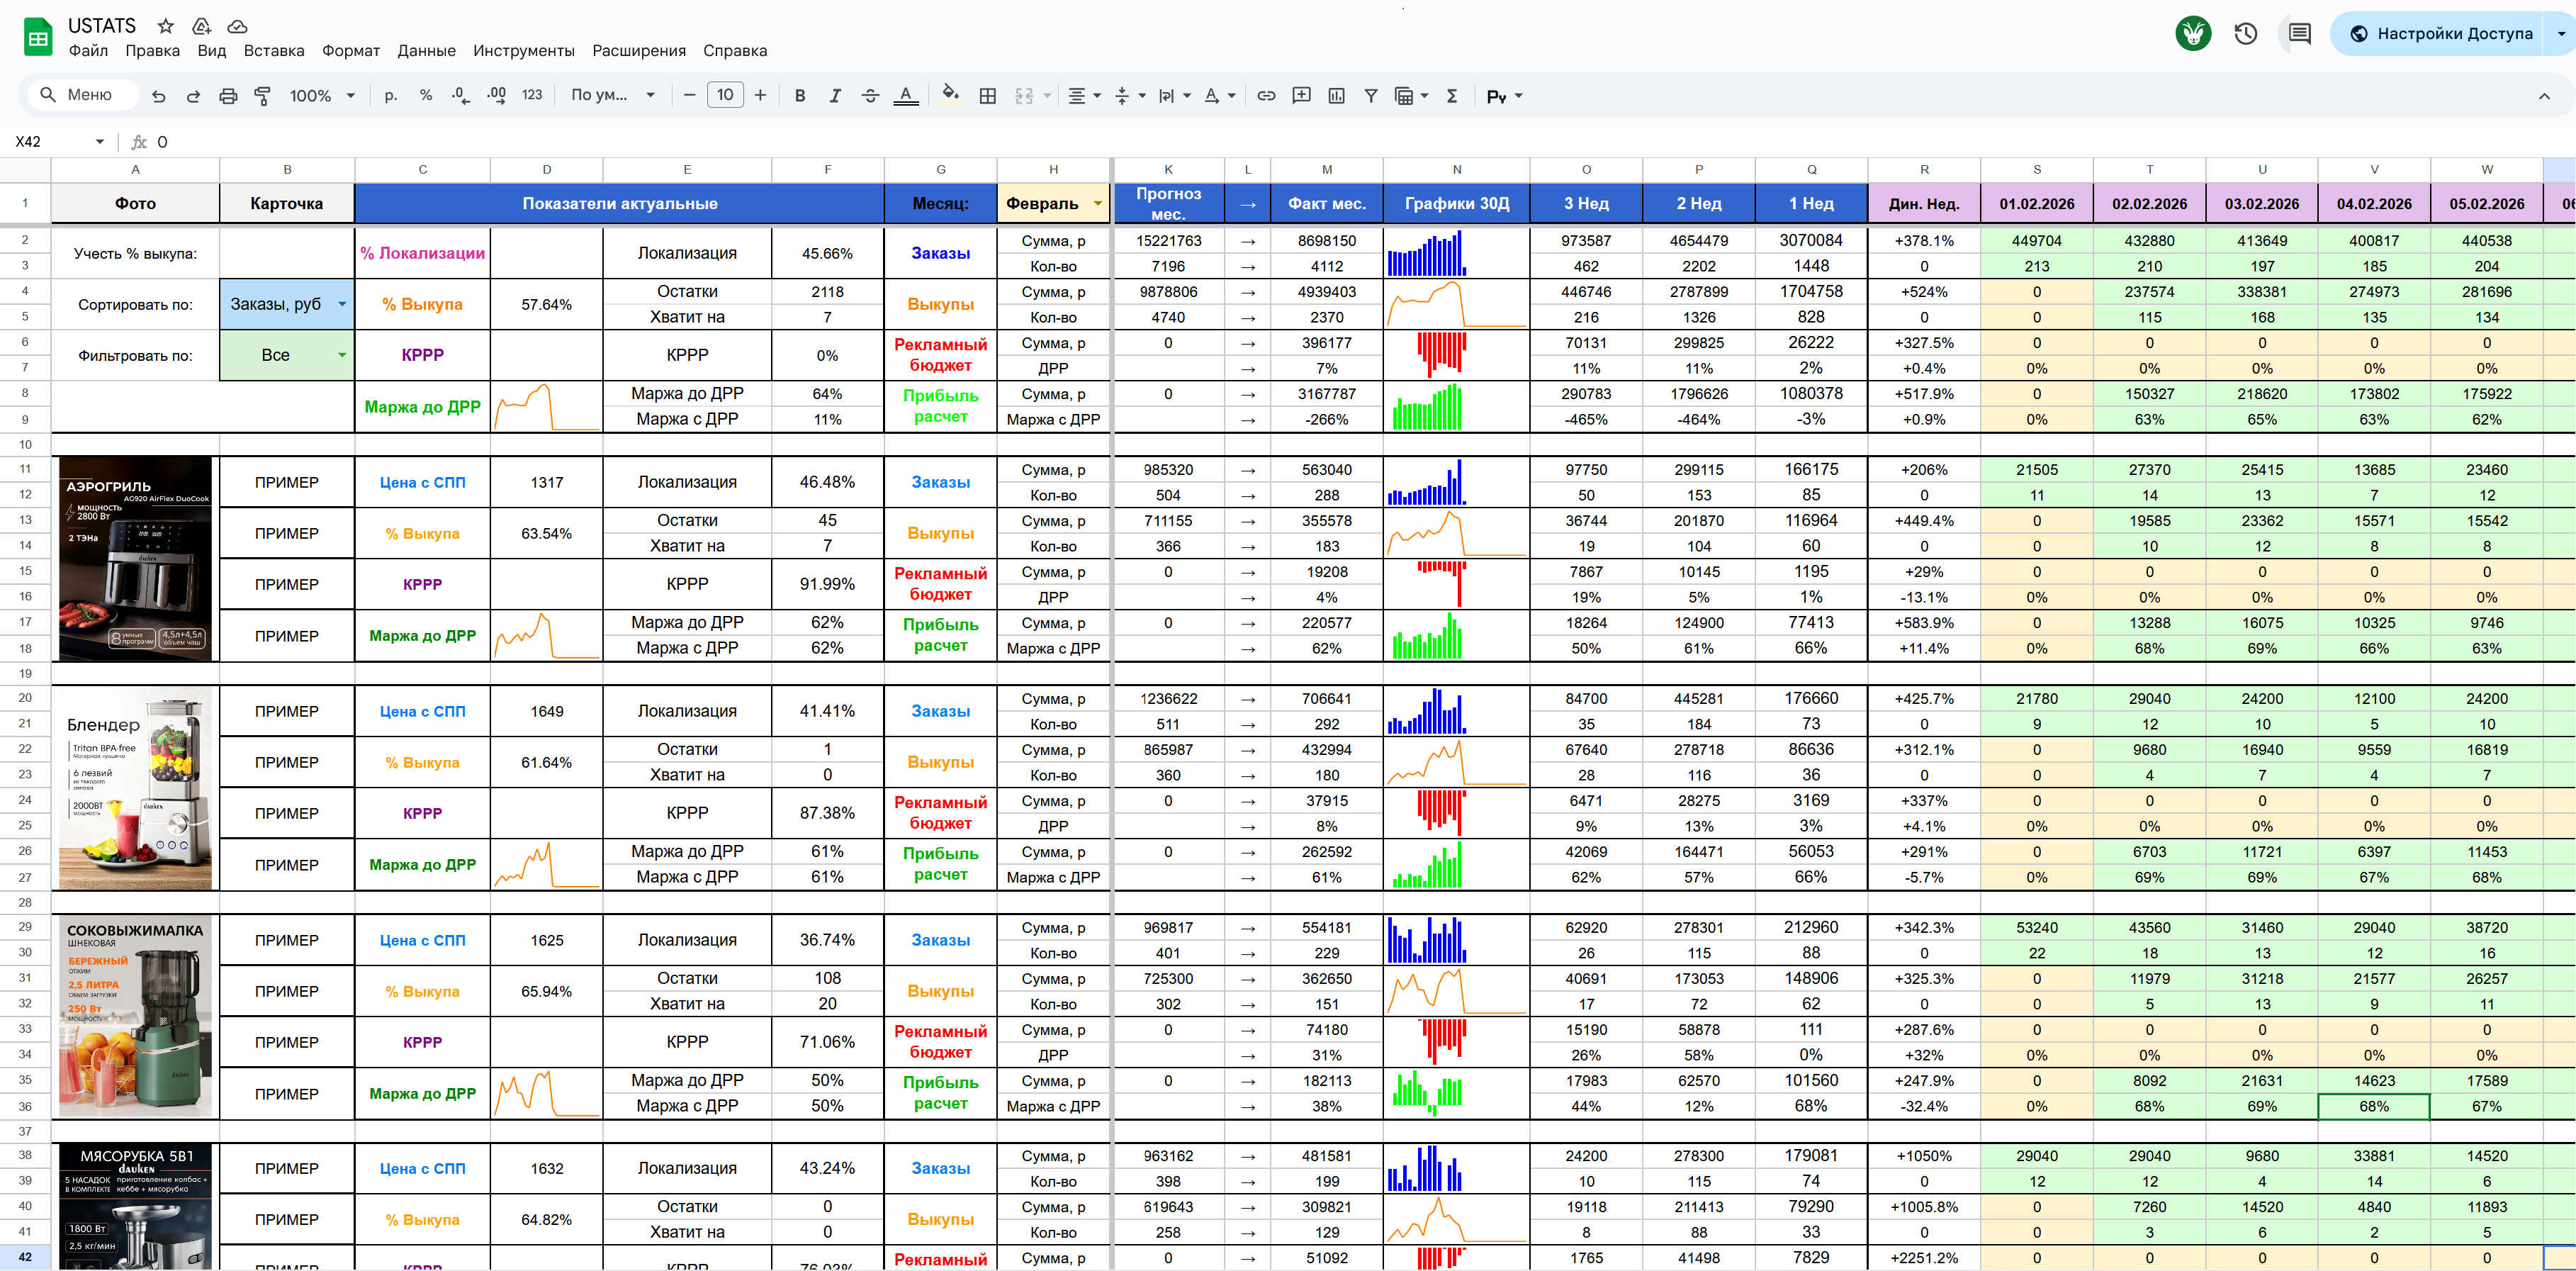
Task: Toggle strikethrough formatting
Action: click(870, 96)
